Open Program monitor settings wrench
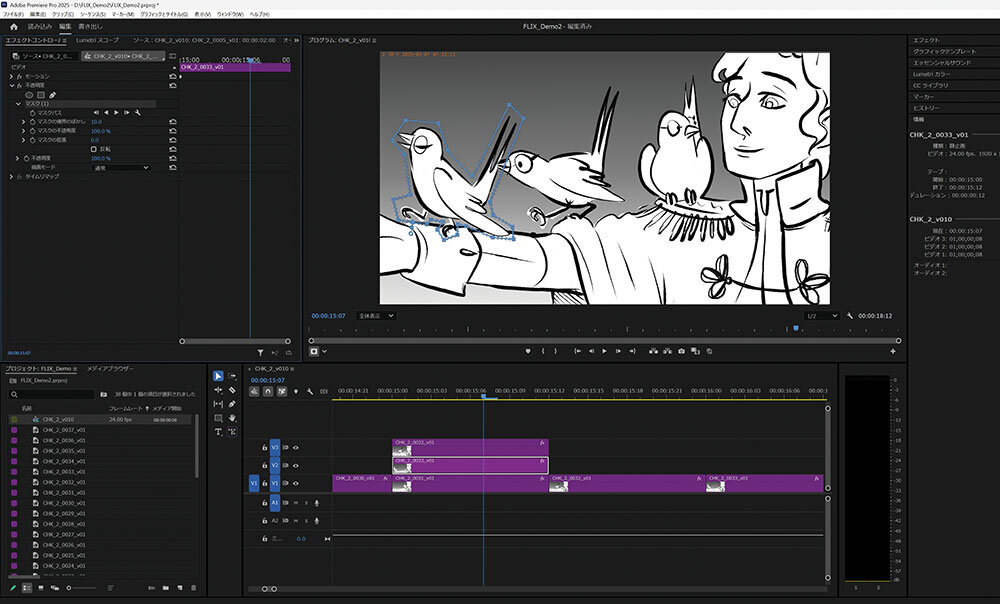1000x604 pixels. pyautogui.click(x=849, y=316)
